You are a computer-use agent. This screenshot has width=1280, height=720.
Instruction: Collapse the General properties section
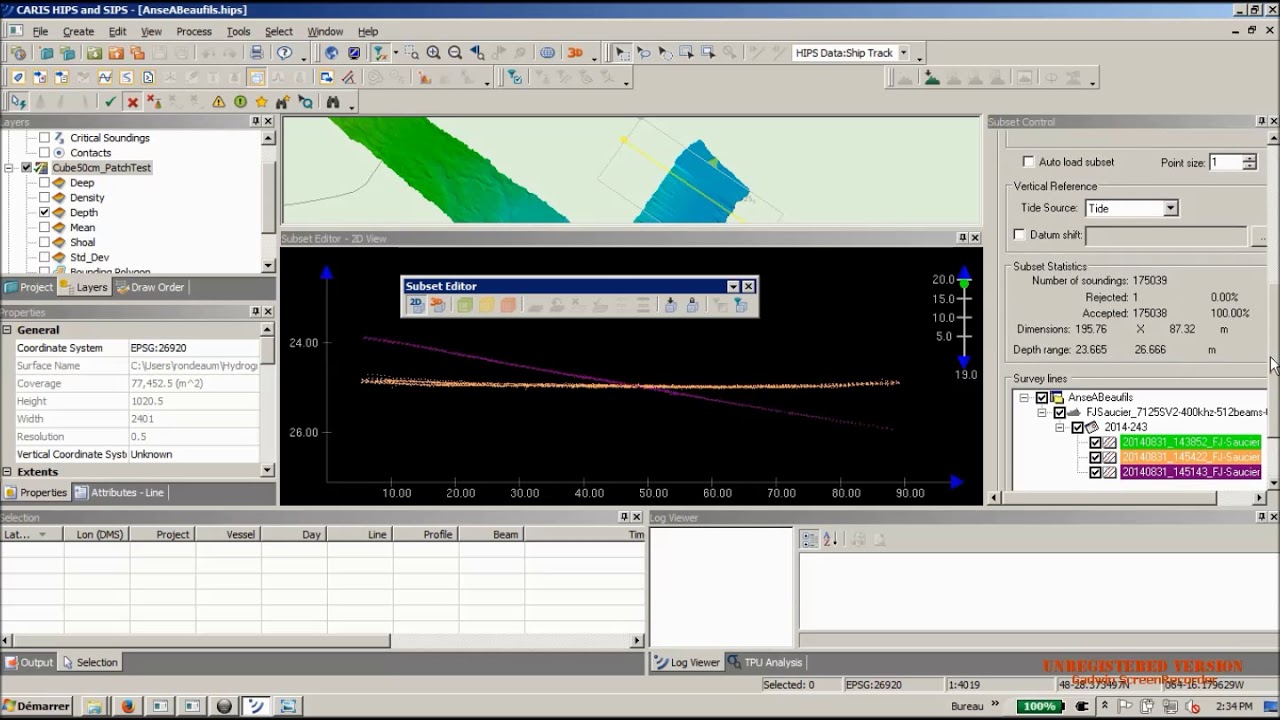coord(7,330)
